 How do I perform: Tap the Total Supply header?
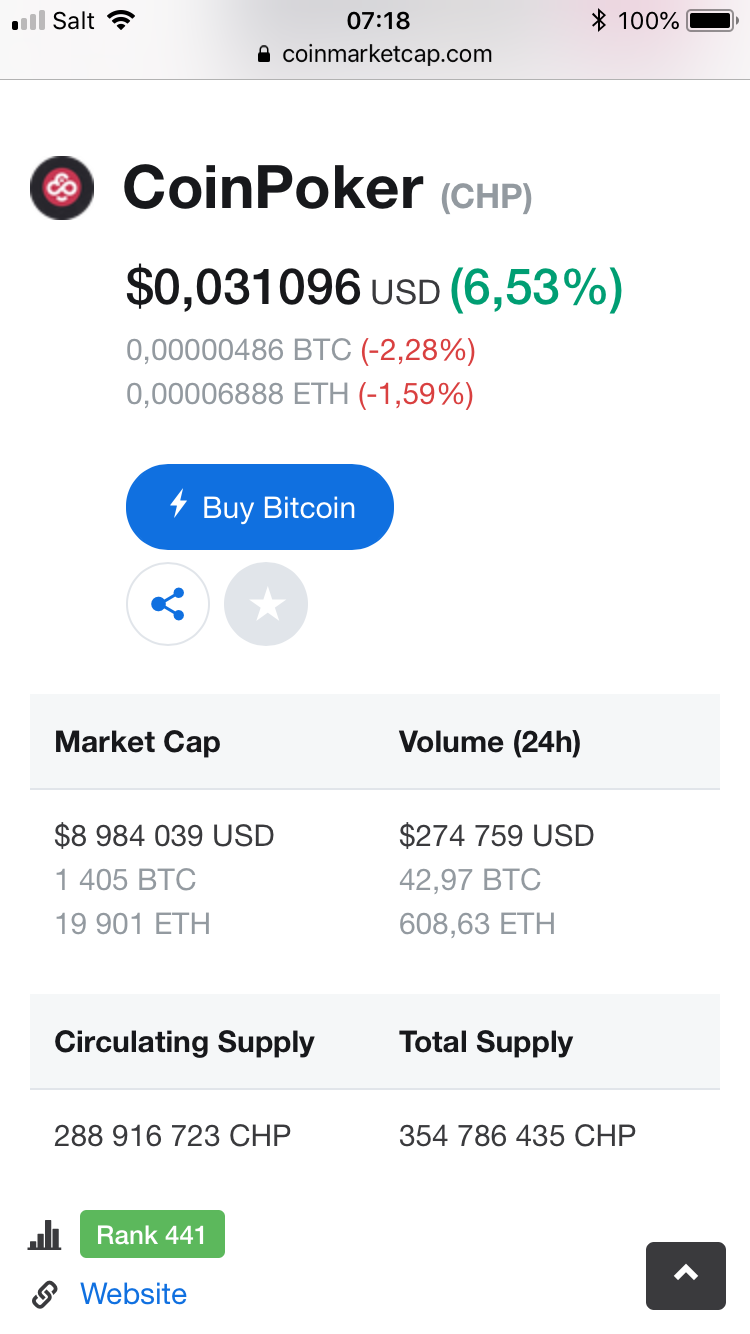pos(486,1042)
